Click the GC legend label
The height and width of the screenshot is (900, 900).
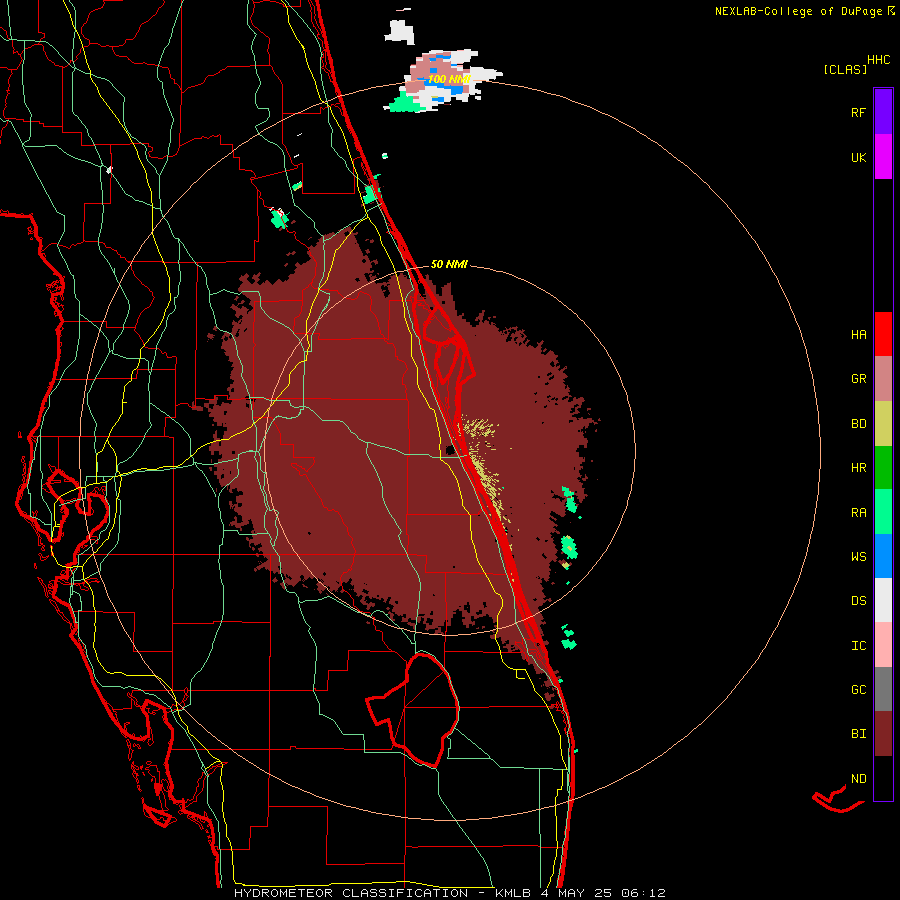point(858,689)
